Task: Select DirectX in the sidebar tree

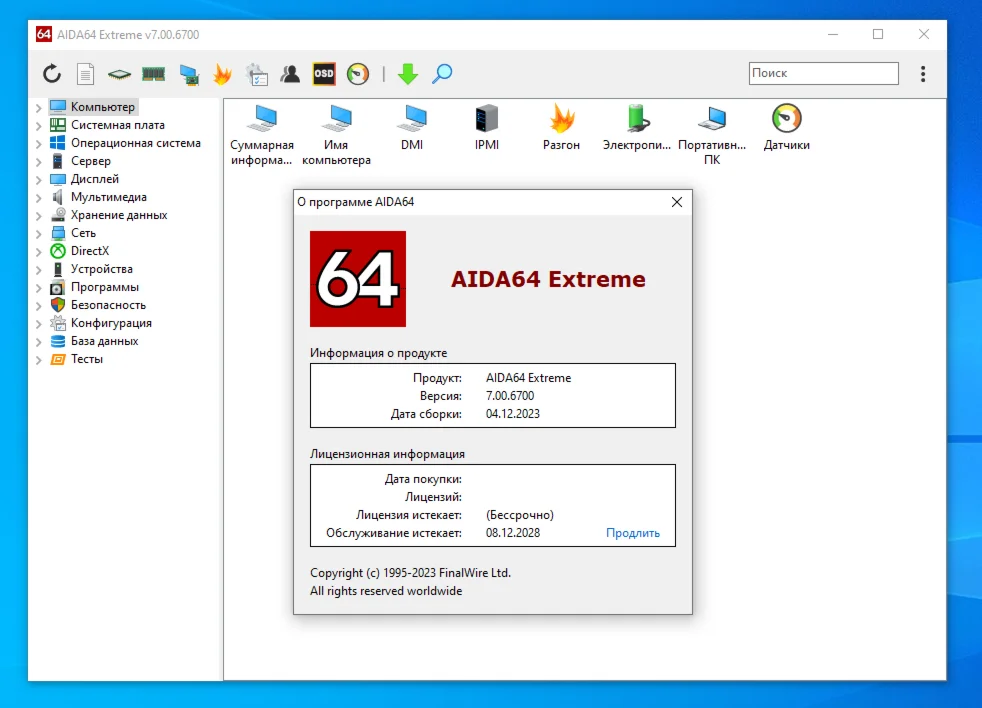Action: pyautogui.click(x=90, y=251)
